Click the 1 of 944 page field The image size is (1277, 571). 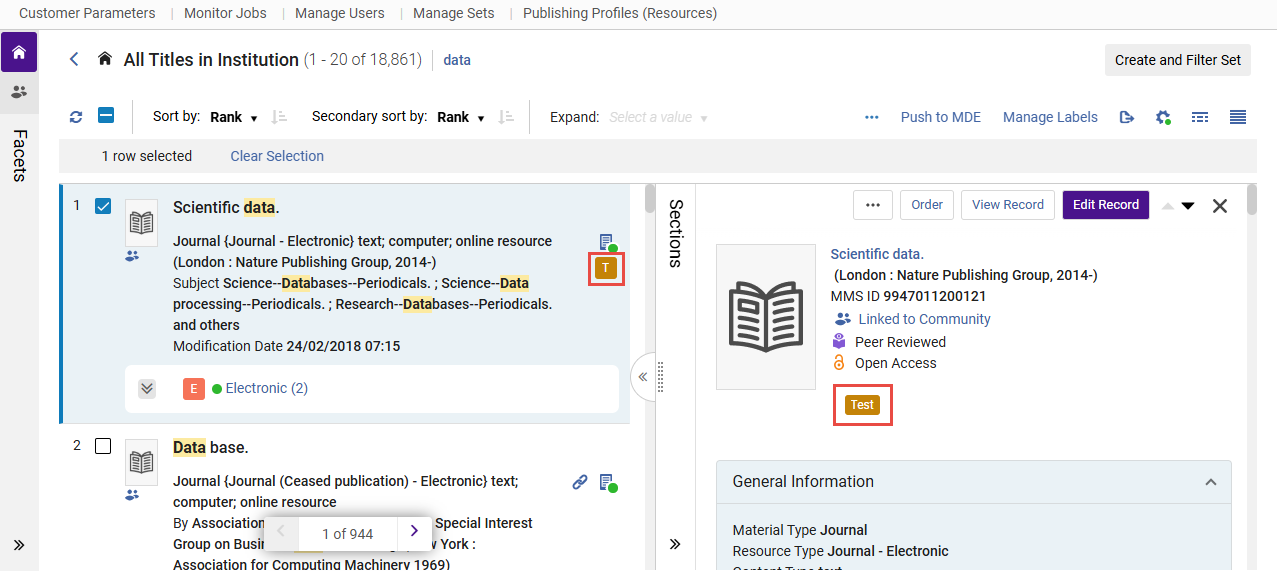pyautogui.click(x=347, y=533)
